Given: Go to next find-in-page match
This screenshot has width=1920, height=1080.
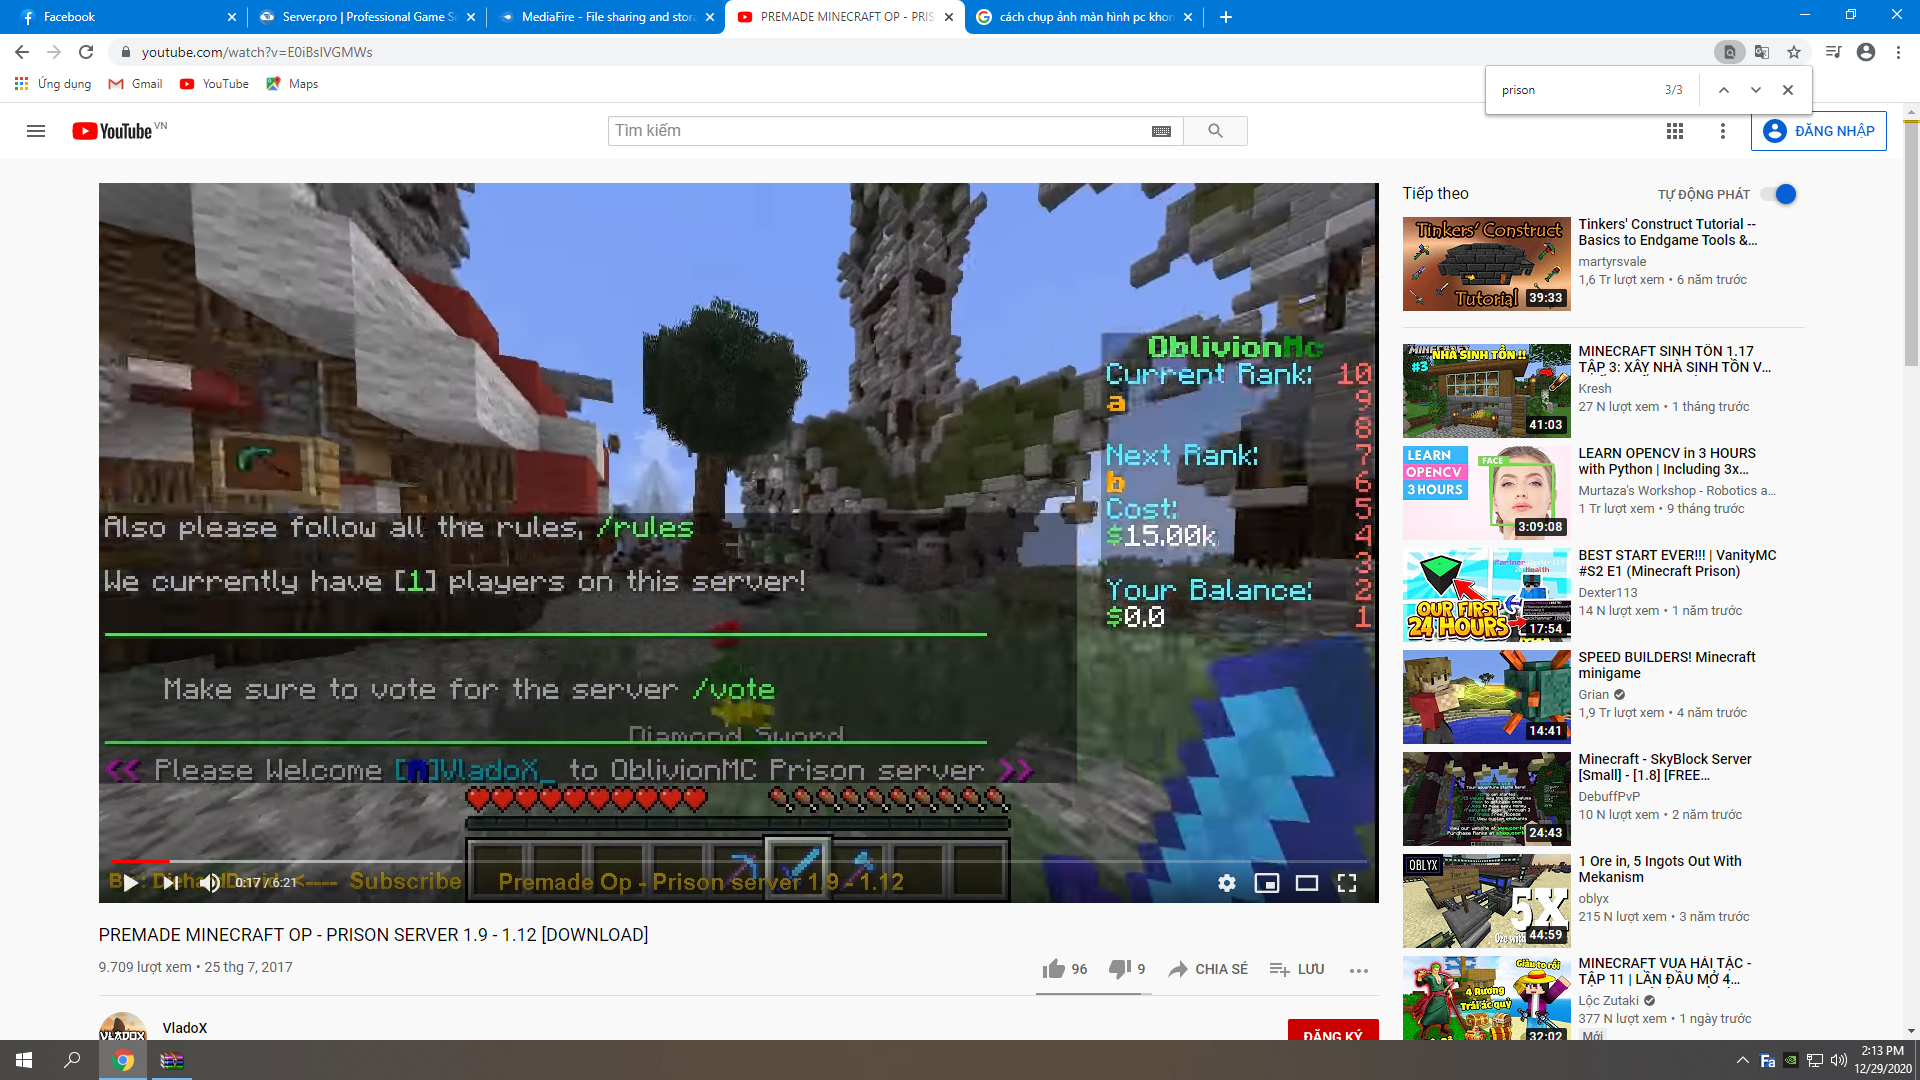Looking at the screenshot, I should coord(1756,90).
